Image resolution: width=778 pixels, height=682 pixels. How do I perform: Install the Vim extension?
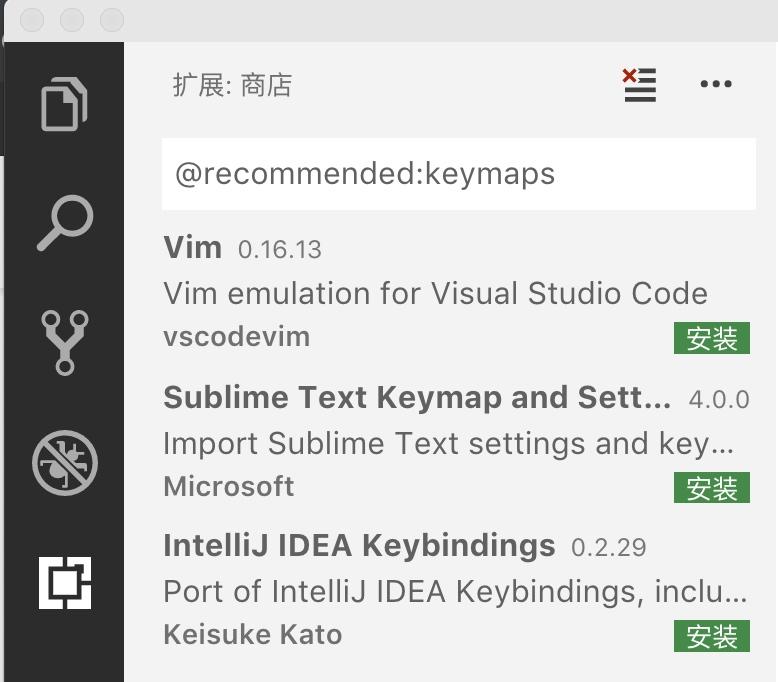712,338
